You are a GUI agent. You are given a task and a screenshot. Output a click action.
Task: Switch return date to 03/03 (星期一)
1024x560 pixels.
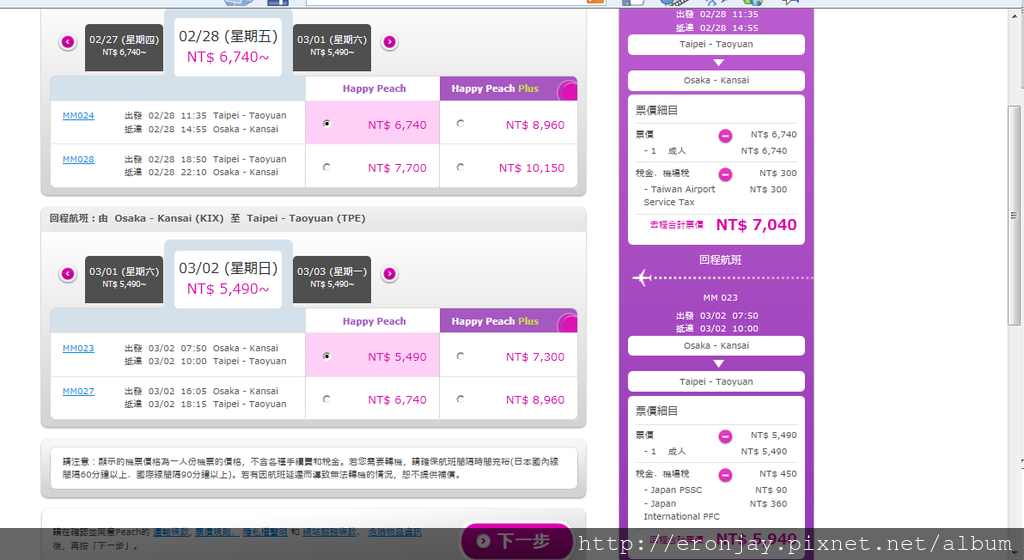(x=332, y=279)
